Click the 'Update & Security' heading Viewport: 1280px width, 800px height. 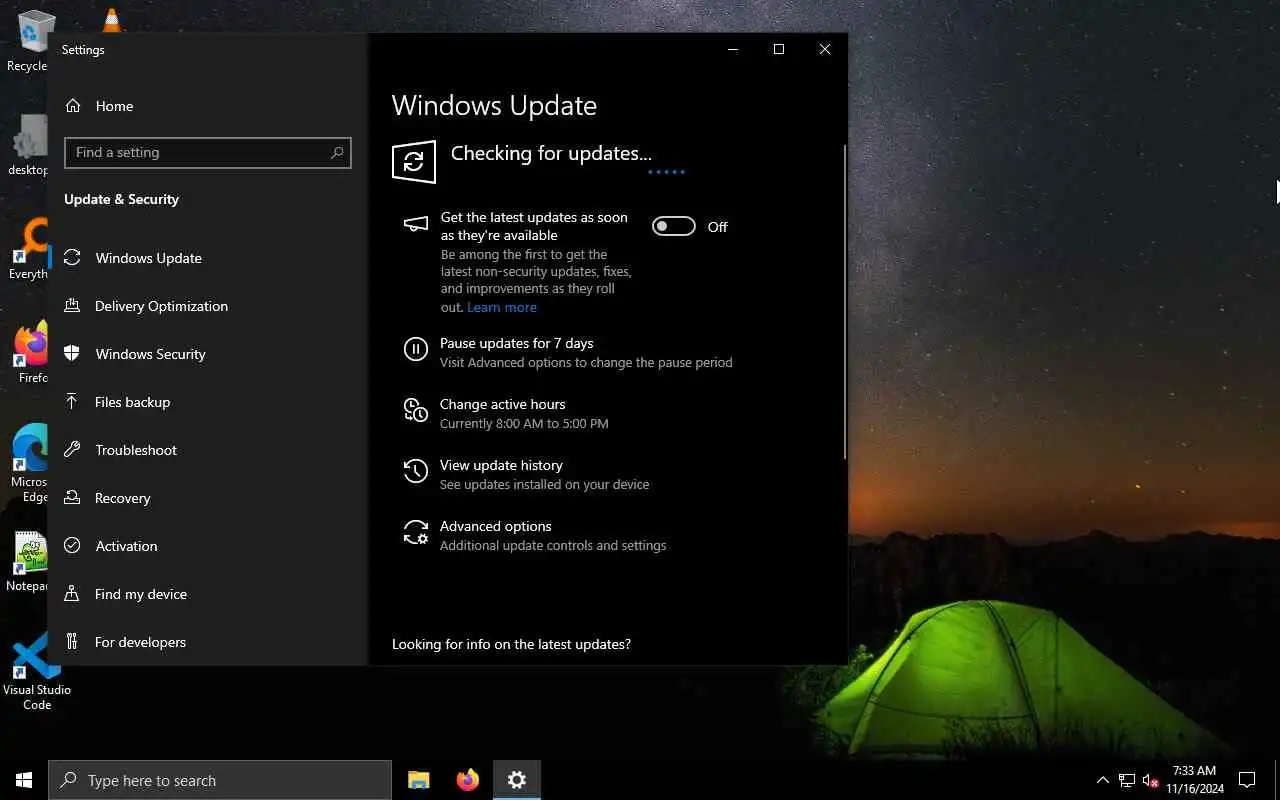click(121, 199)
